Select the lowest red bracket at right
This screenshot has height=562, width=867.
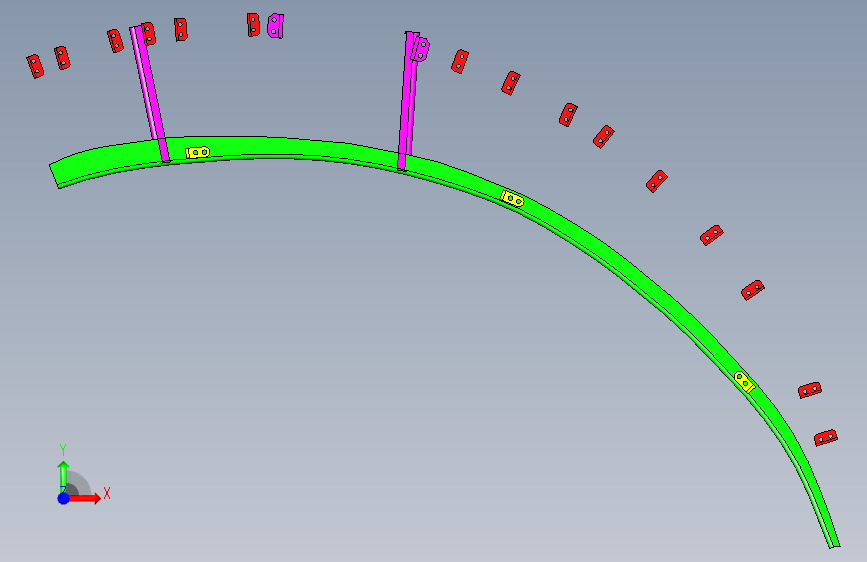click(x=826, y=438)
